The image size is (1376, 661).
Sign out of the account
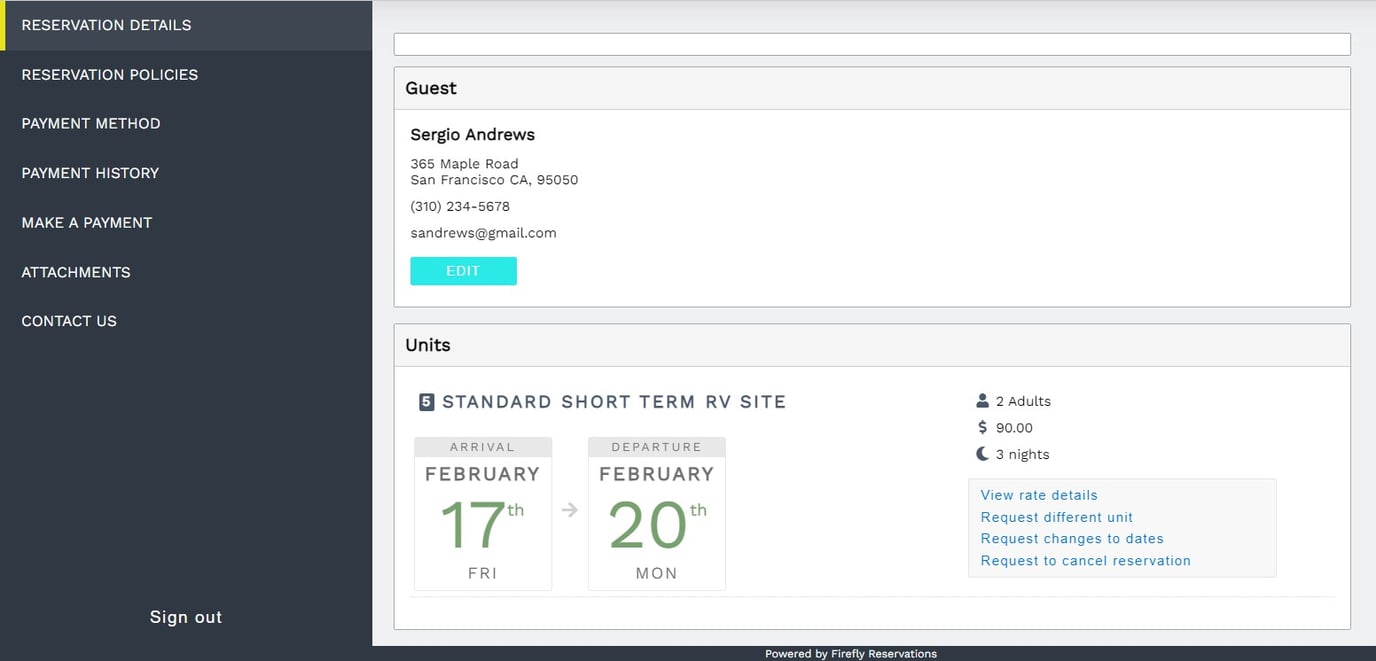click(x=186, y=617)
